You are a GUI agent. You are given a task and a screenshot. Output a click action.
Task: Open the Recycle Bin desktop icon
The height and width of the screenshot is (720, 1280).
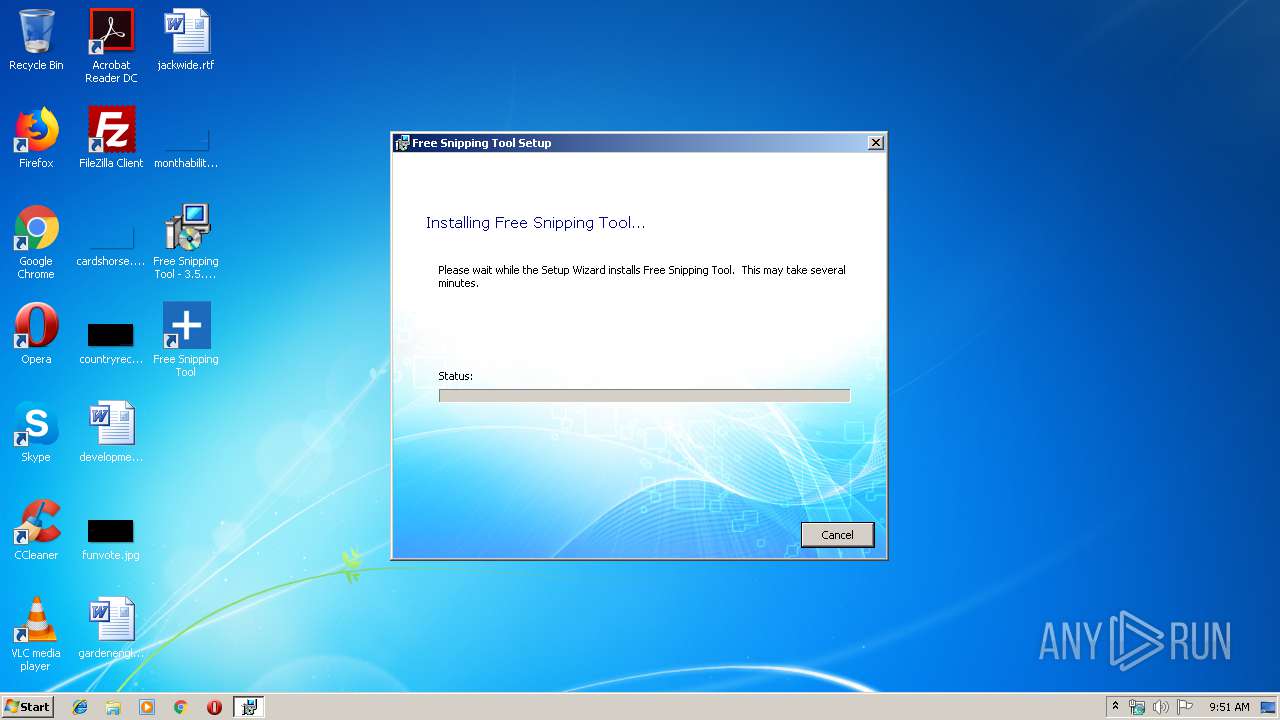click(36, 40)
